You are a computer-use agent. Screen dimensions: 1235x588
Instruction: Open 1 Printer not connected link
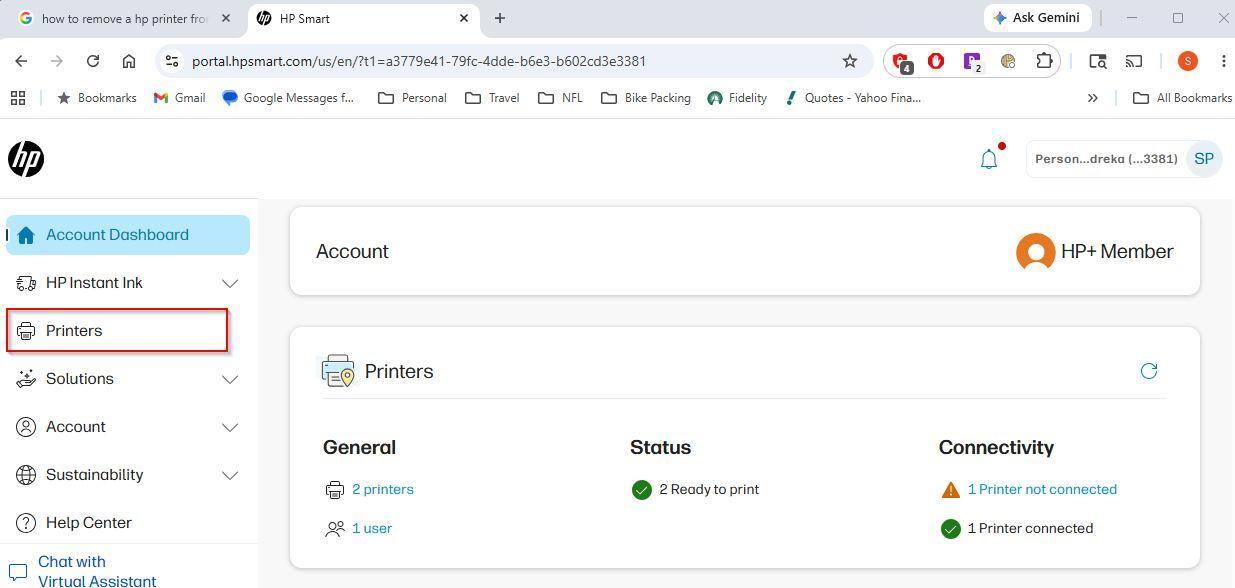1042,490
